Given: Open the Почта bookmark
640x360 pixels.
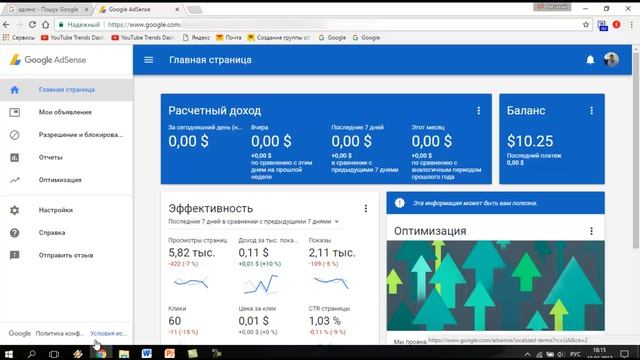Looking at the screenshot, I should coord(229,38).
